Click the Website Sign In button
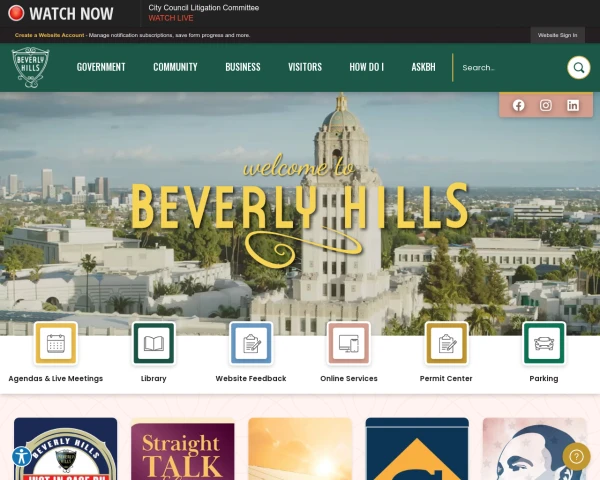This screenshot has height=480, width=600. pyautogui.click(x=557, y=35)
